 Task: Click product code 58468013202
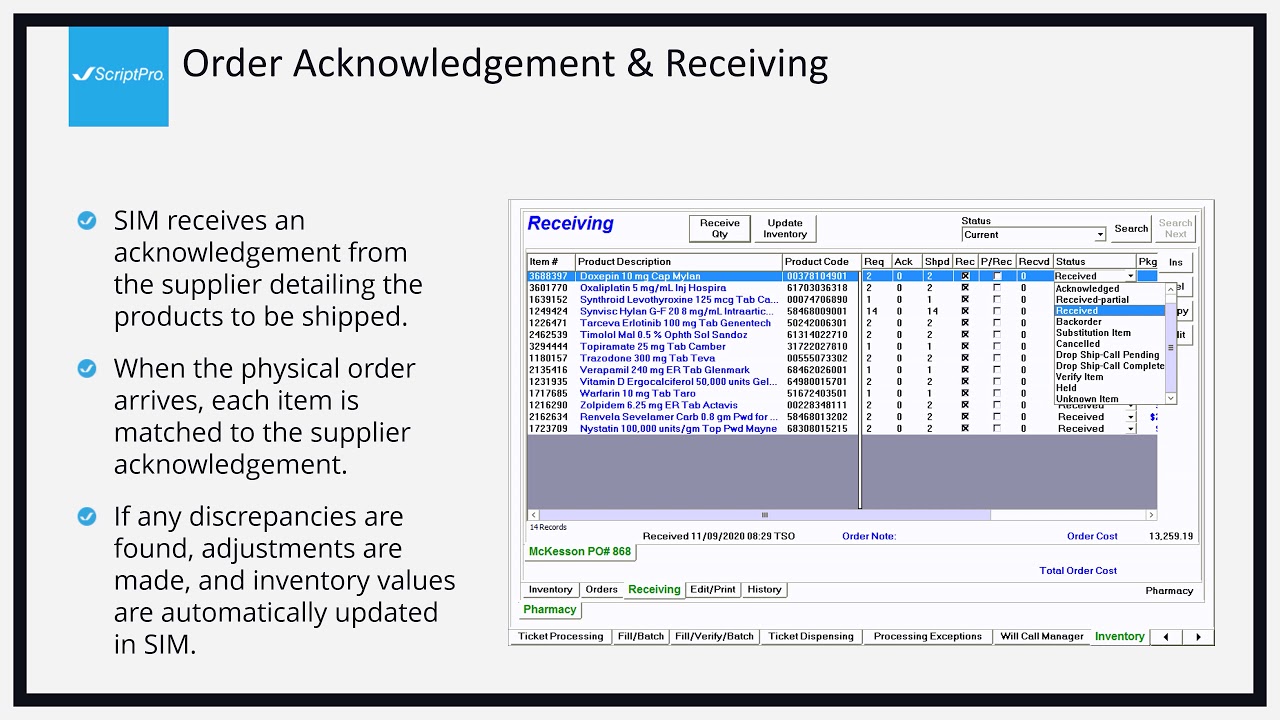click(x=816, y=417)
